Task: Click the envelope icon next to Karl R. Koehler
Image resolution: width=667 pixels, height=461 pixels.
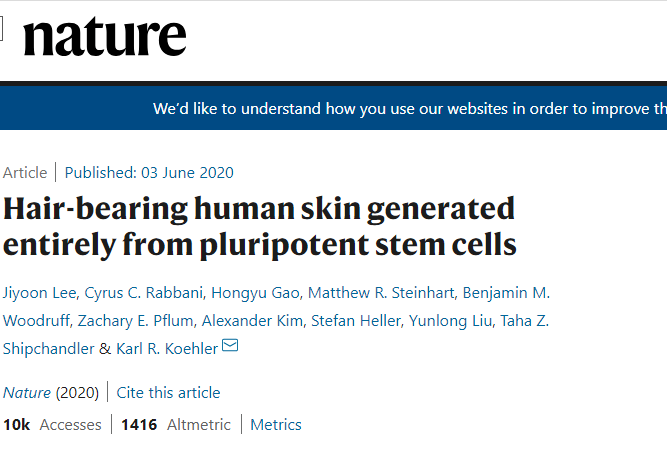Action: click(230, 345)
